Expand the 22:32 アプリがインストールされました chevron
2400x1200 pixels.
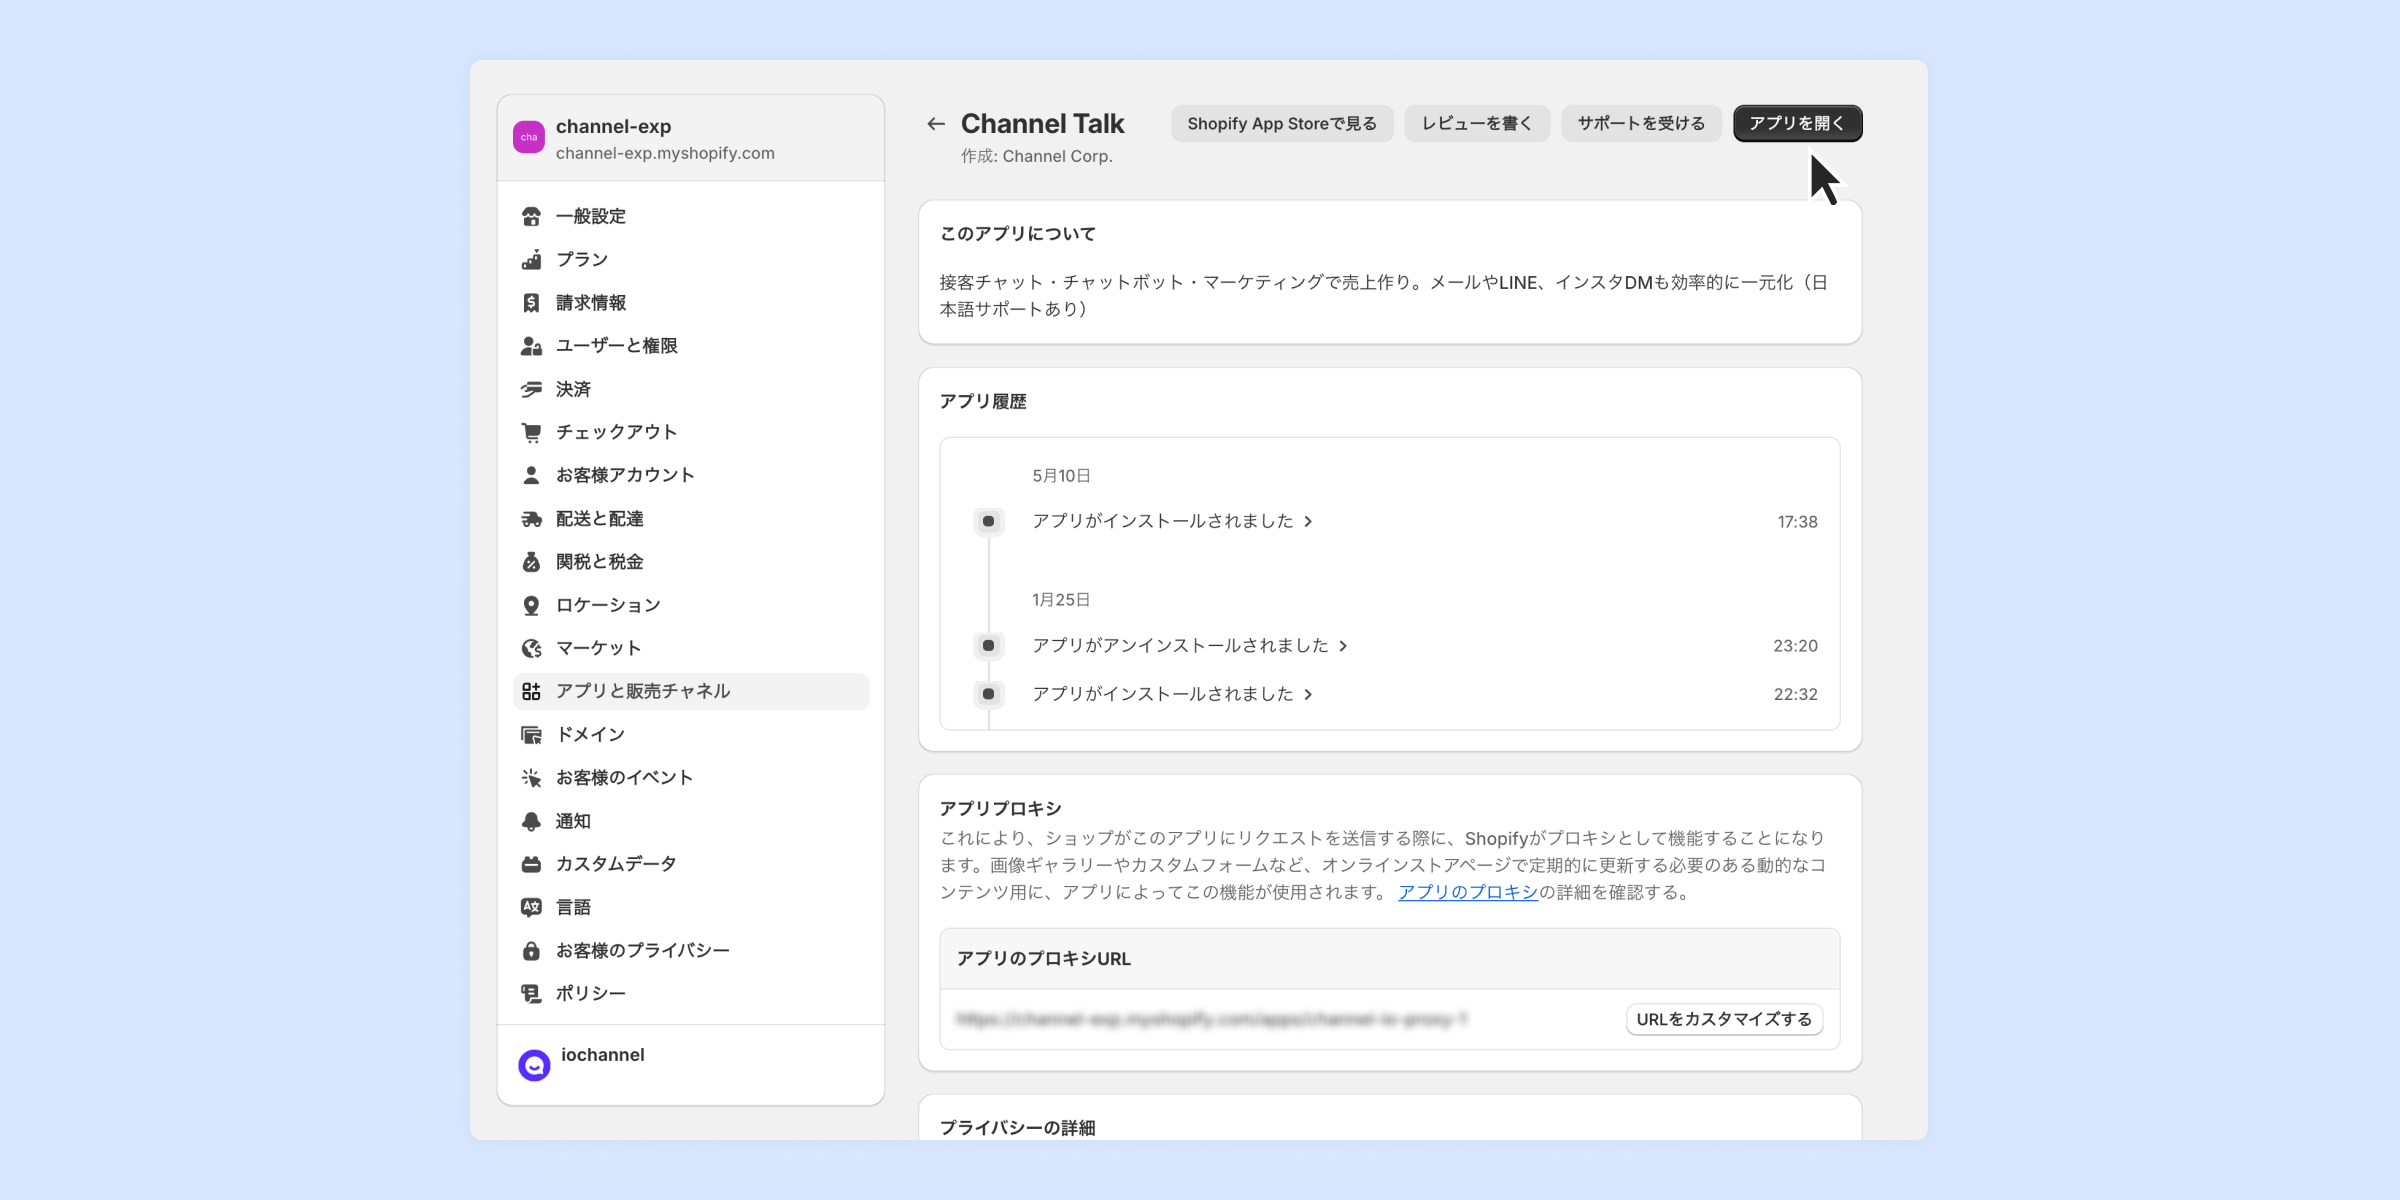pyautogui.click(x=1308, y=694)
